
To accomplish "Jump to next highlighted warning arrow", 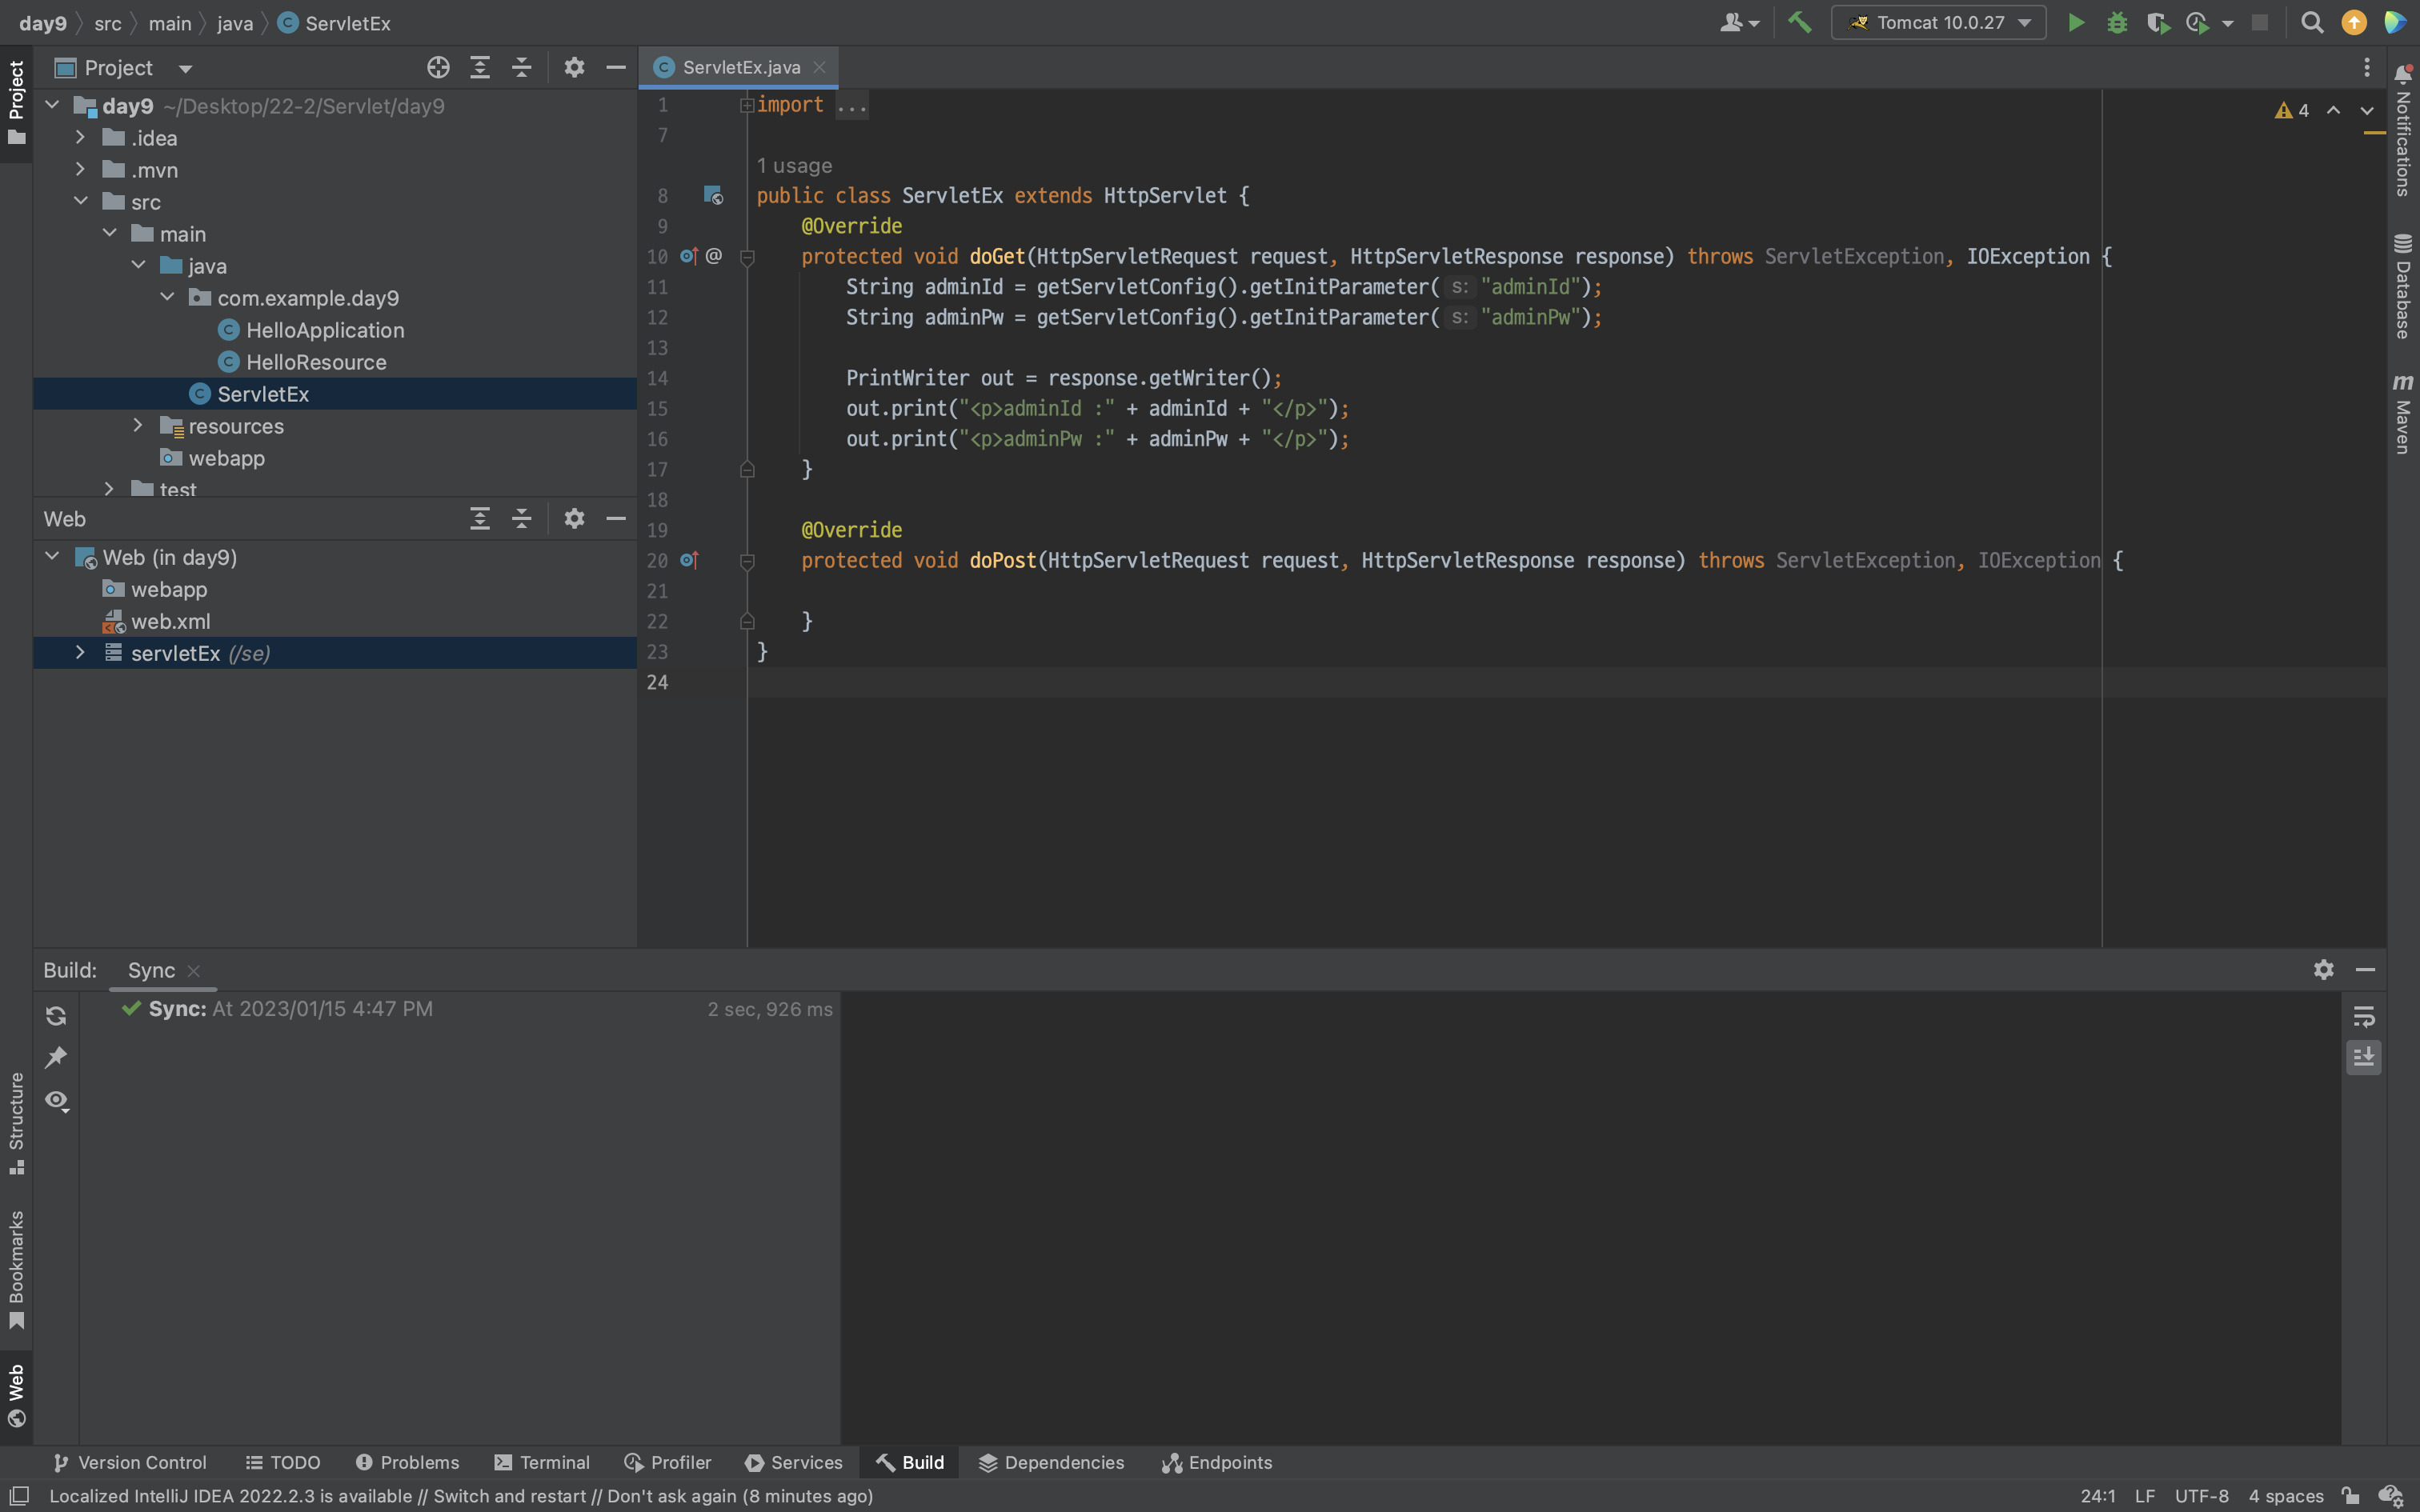I will click(x=2366, y=111).
